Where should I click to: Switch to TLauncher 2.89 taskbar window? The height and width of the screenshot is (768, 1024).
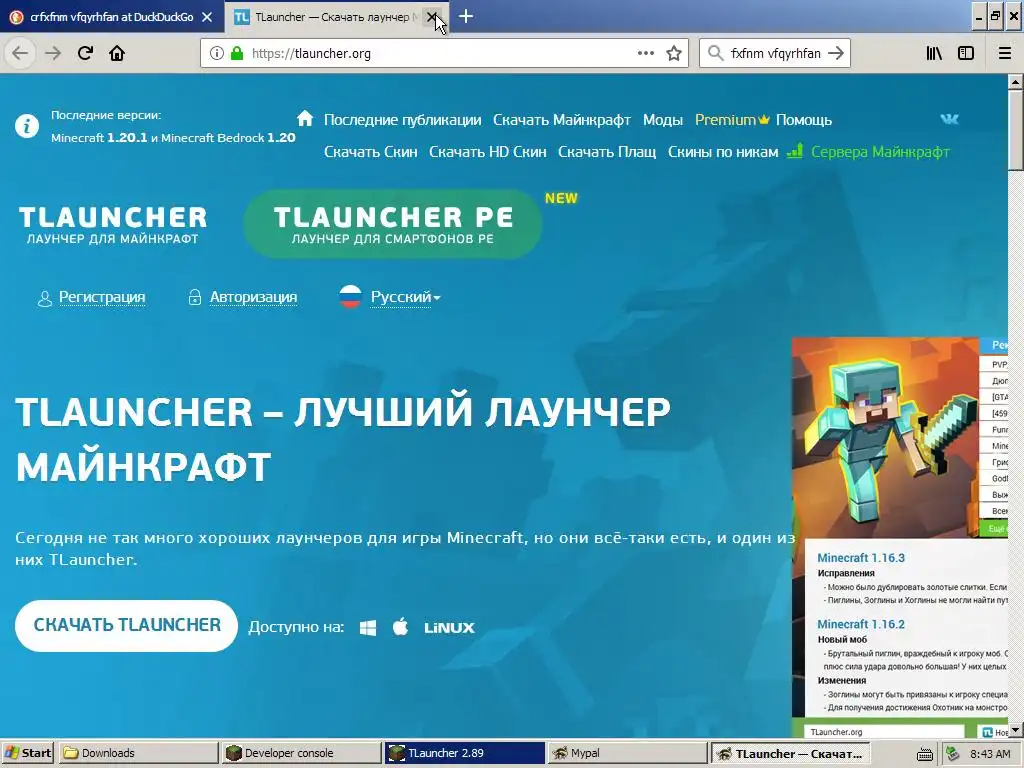[x=464, y=753]
